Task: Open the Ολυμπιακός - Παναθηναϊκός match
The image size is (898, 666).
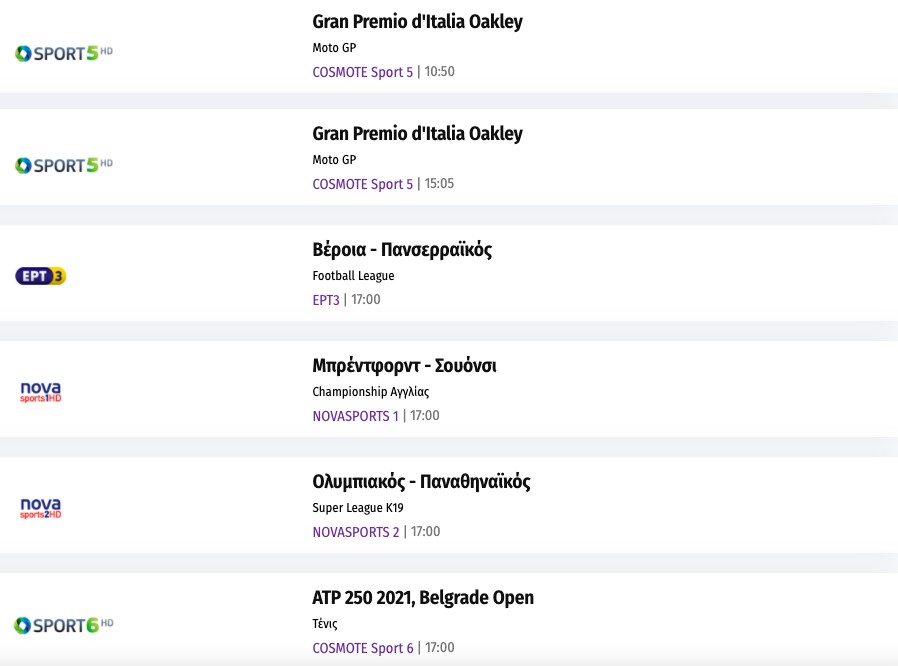Action: [x=421, y=482]
